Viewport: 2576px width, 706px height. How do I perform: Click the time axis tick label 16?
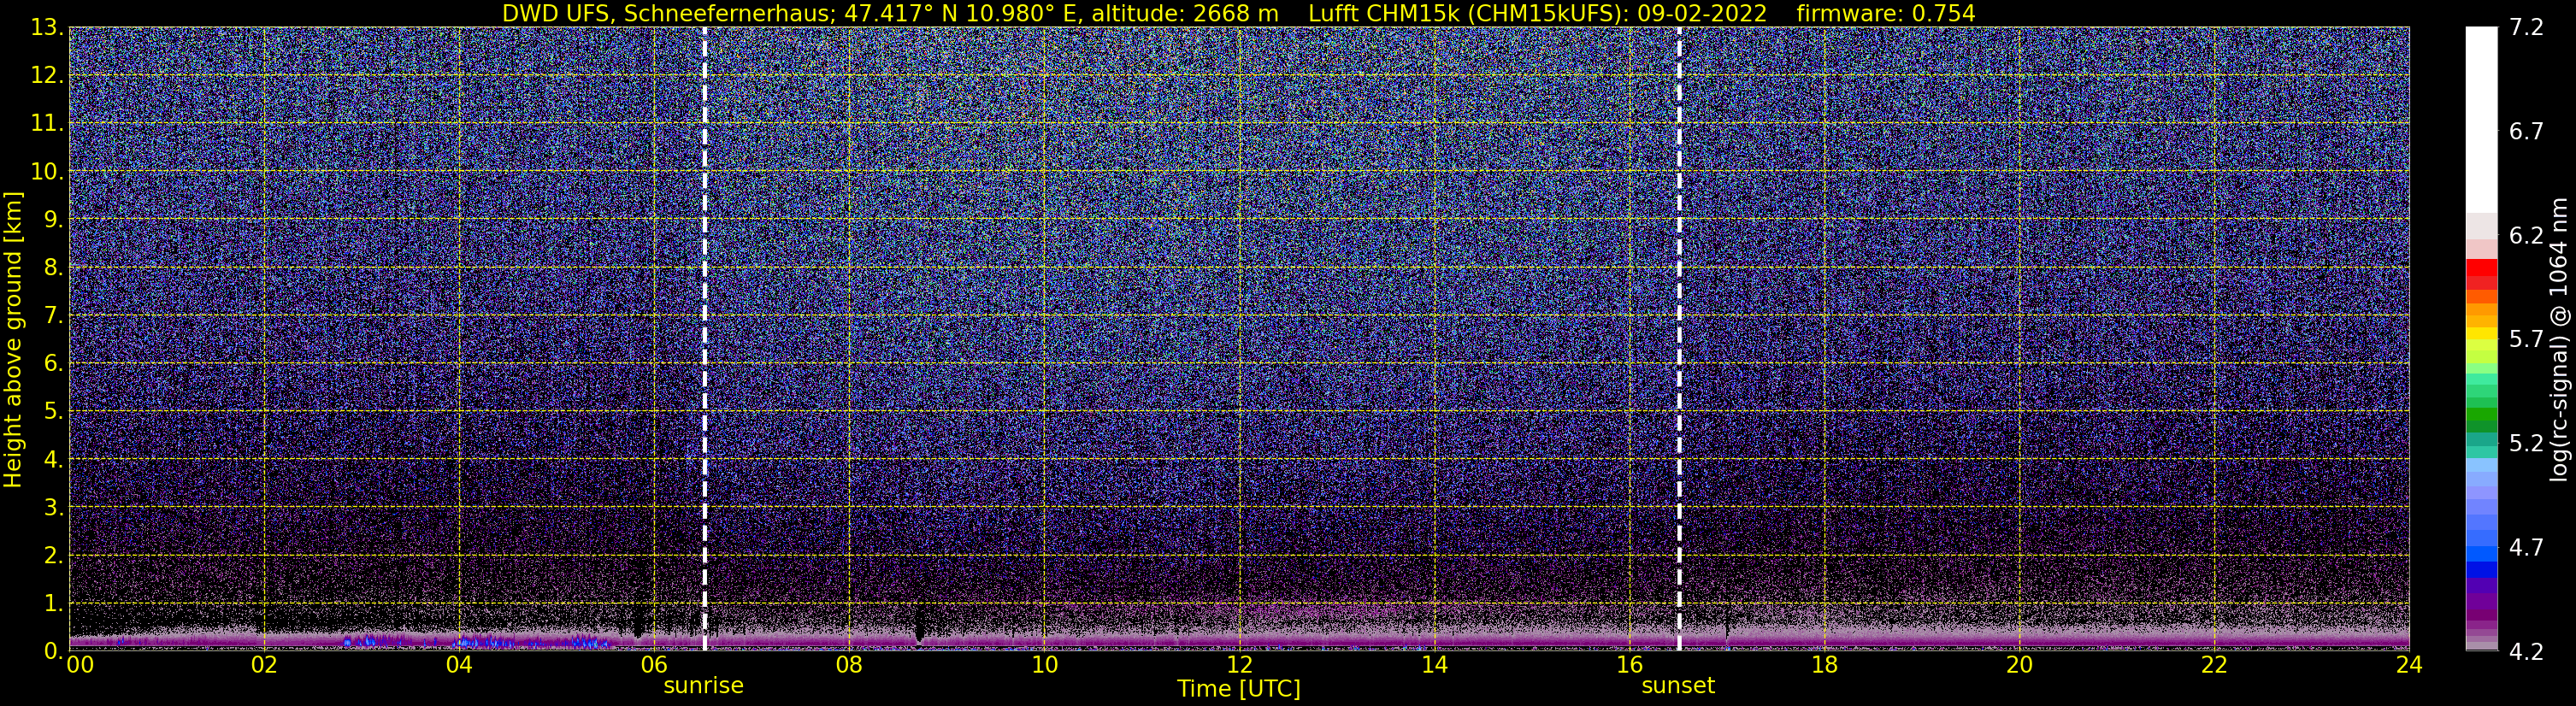(x=1629, y=665)
